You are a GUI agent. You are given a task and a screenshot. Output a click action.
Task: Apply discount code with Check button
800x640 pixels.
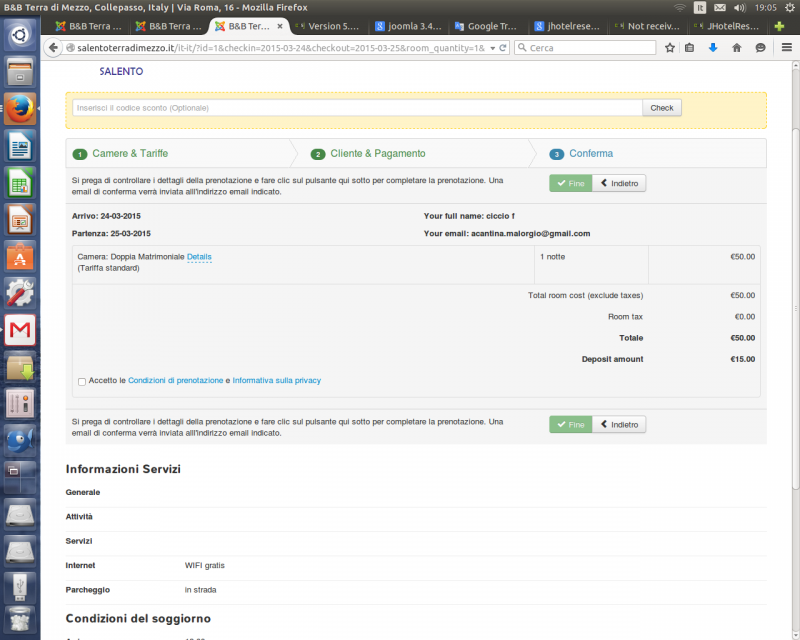click(661, 108)
